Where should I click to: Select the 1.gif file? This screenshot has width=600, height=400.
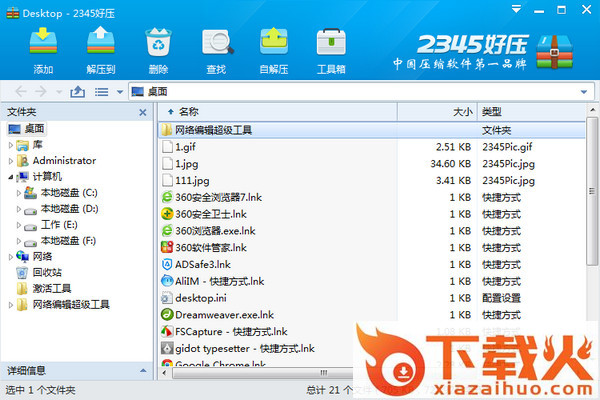pos(186,147)
